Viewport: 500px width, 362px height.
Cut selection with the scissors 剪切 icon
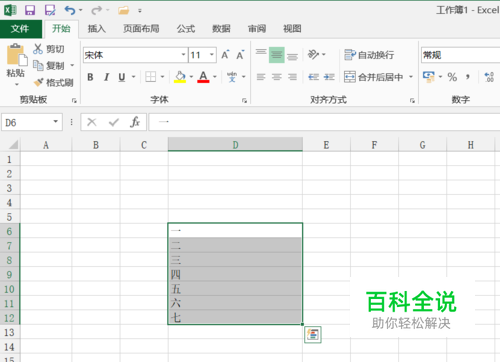(38, 49)
